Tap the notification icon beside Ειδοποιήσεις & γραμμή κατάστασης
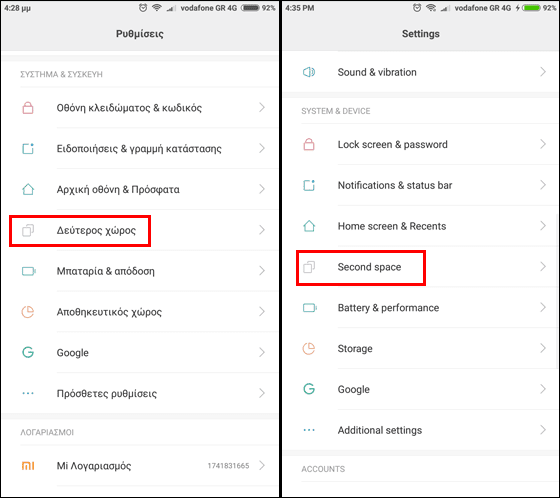The image size is (560, 498). coord(28,148)
